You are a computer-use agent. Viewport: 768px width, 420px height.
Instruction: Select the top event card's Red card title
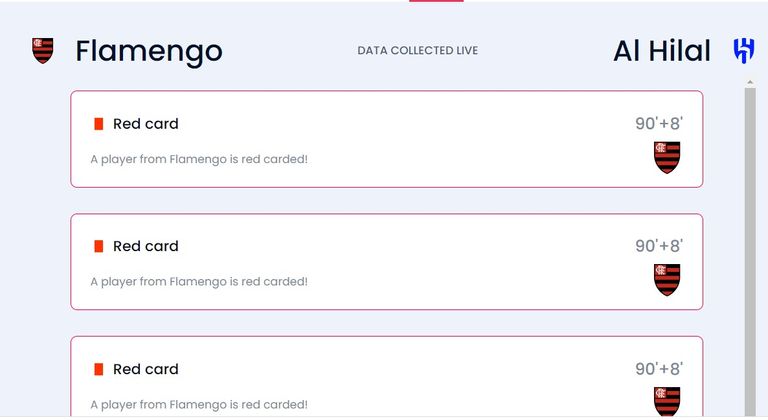coord(146,124)
